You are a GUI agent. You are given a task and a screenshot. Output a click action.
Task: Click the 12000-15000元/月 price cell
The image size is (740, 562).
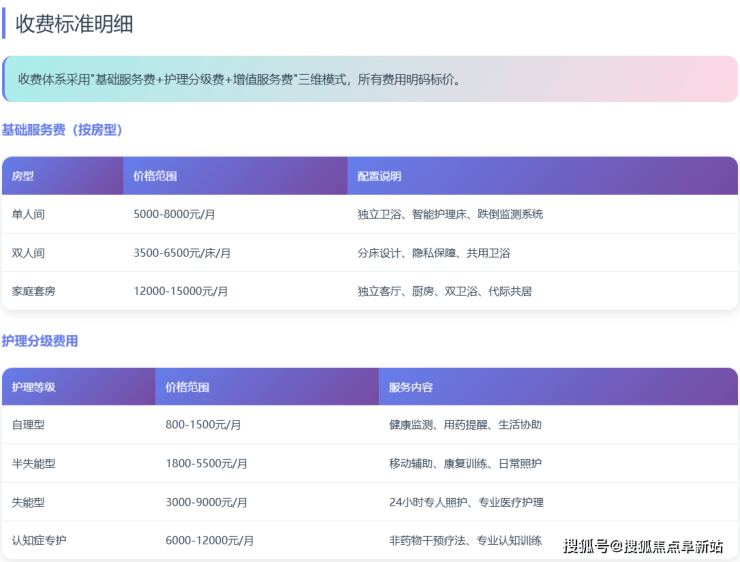pyautogui.click(x=181, y=291)
